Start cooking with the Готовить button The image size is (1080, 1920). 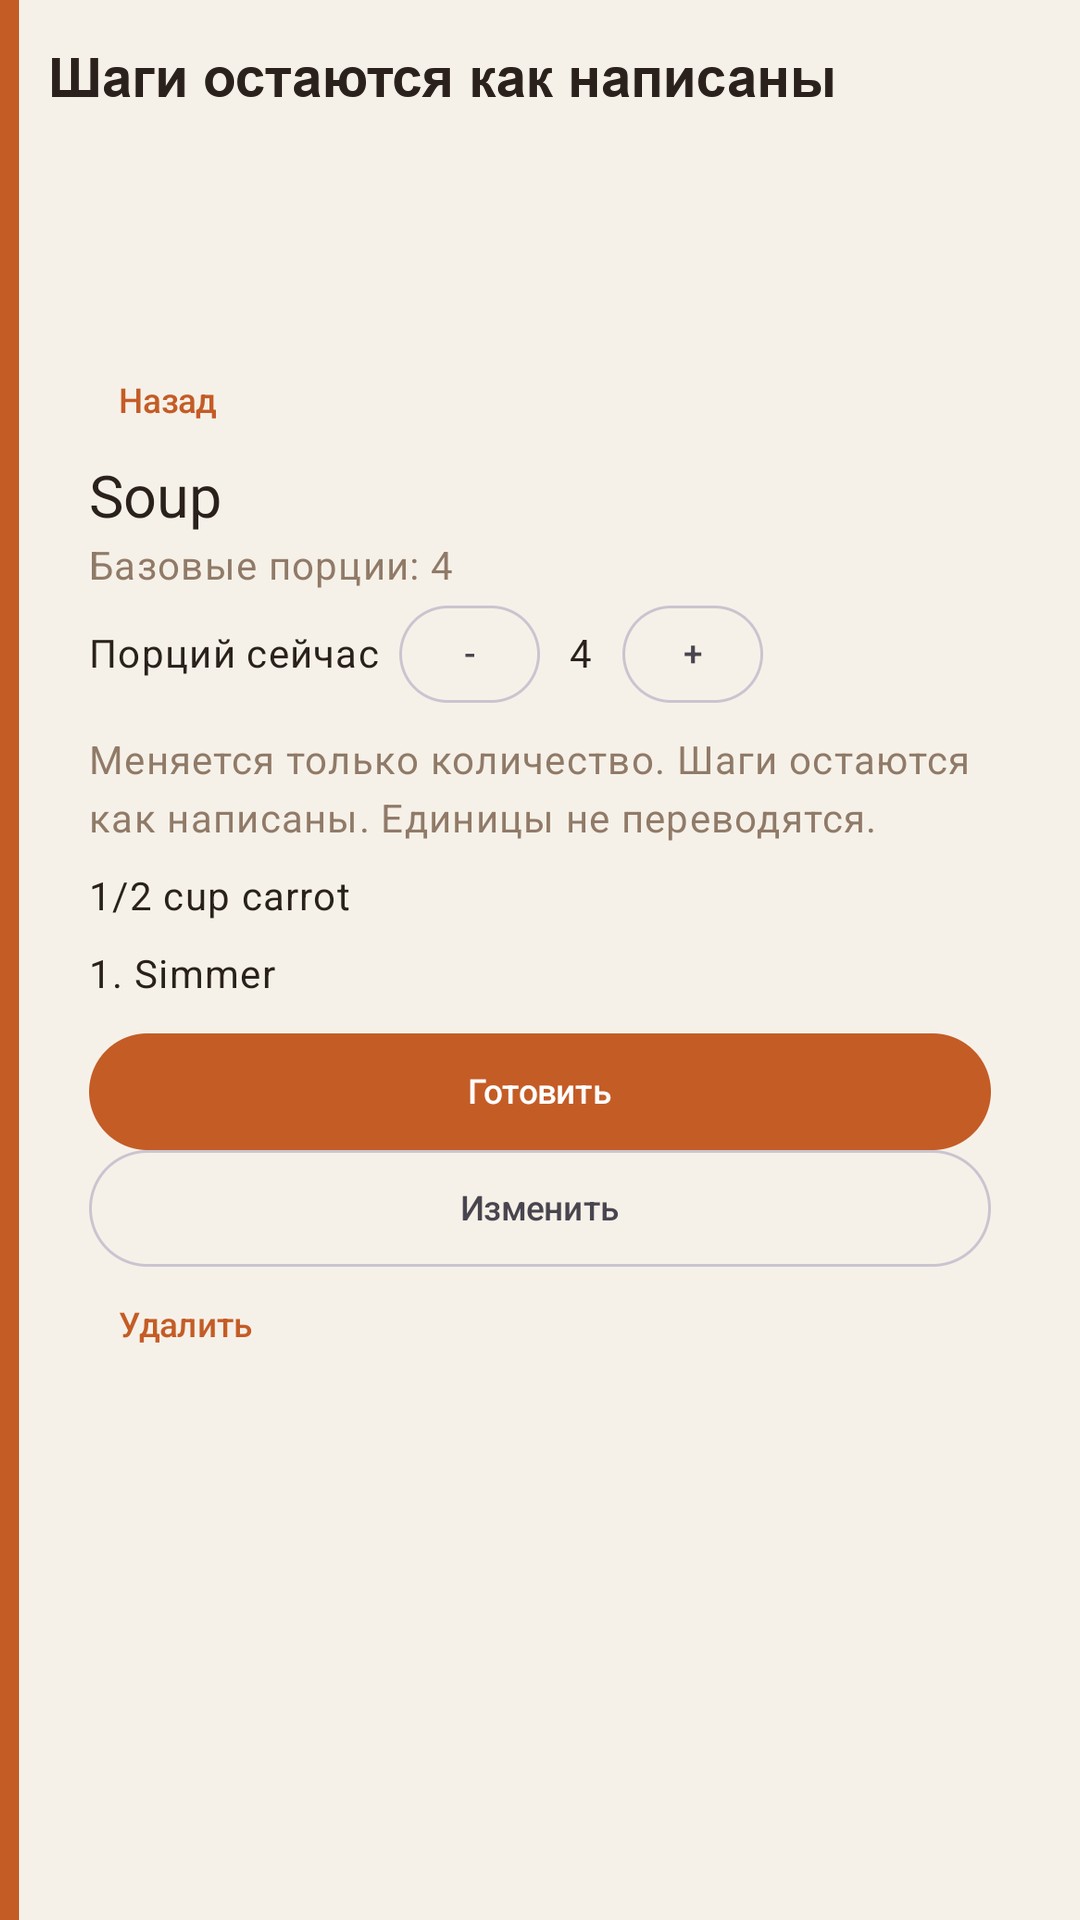540,1092
